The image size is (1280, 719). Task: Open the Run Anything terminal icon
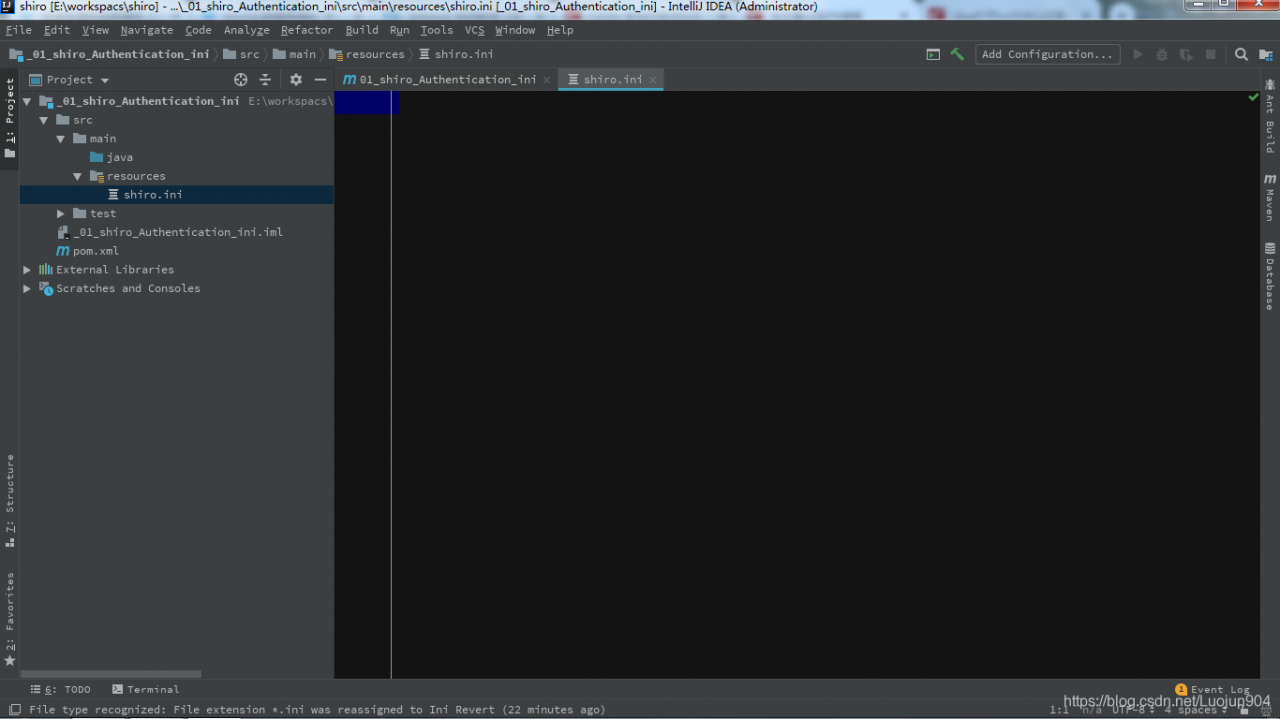click(933, 54)
